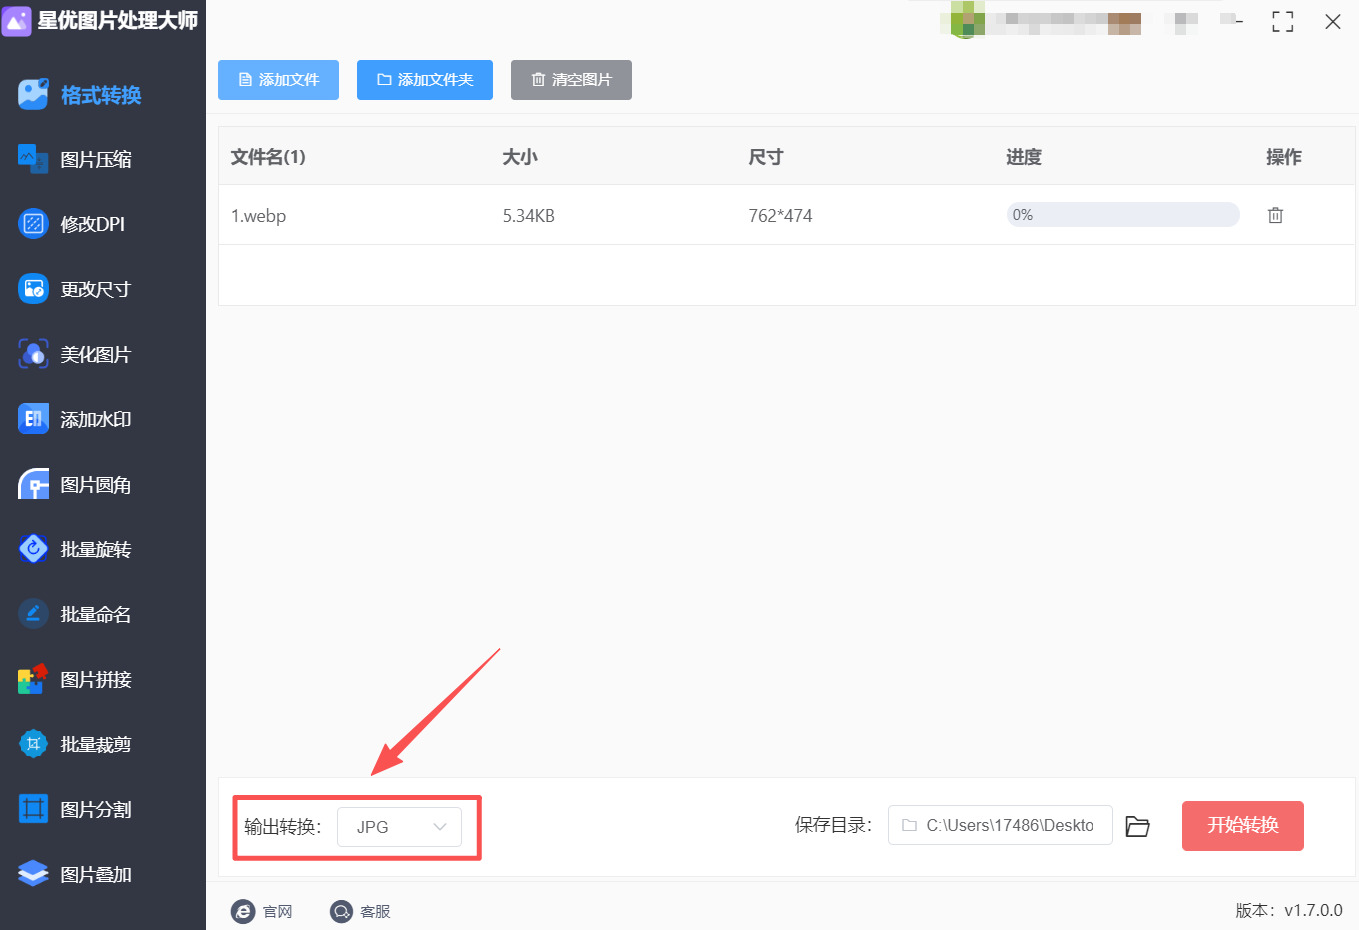Click the 保存目录 path input field
Image resolution: width=1359 pixels, height=930 pixels.
point(1000,825)
